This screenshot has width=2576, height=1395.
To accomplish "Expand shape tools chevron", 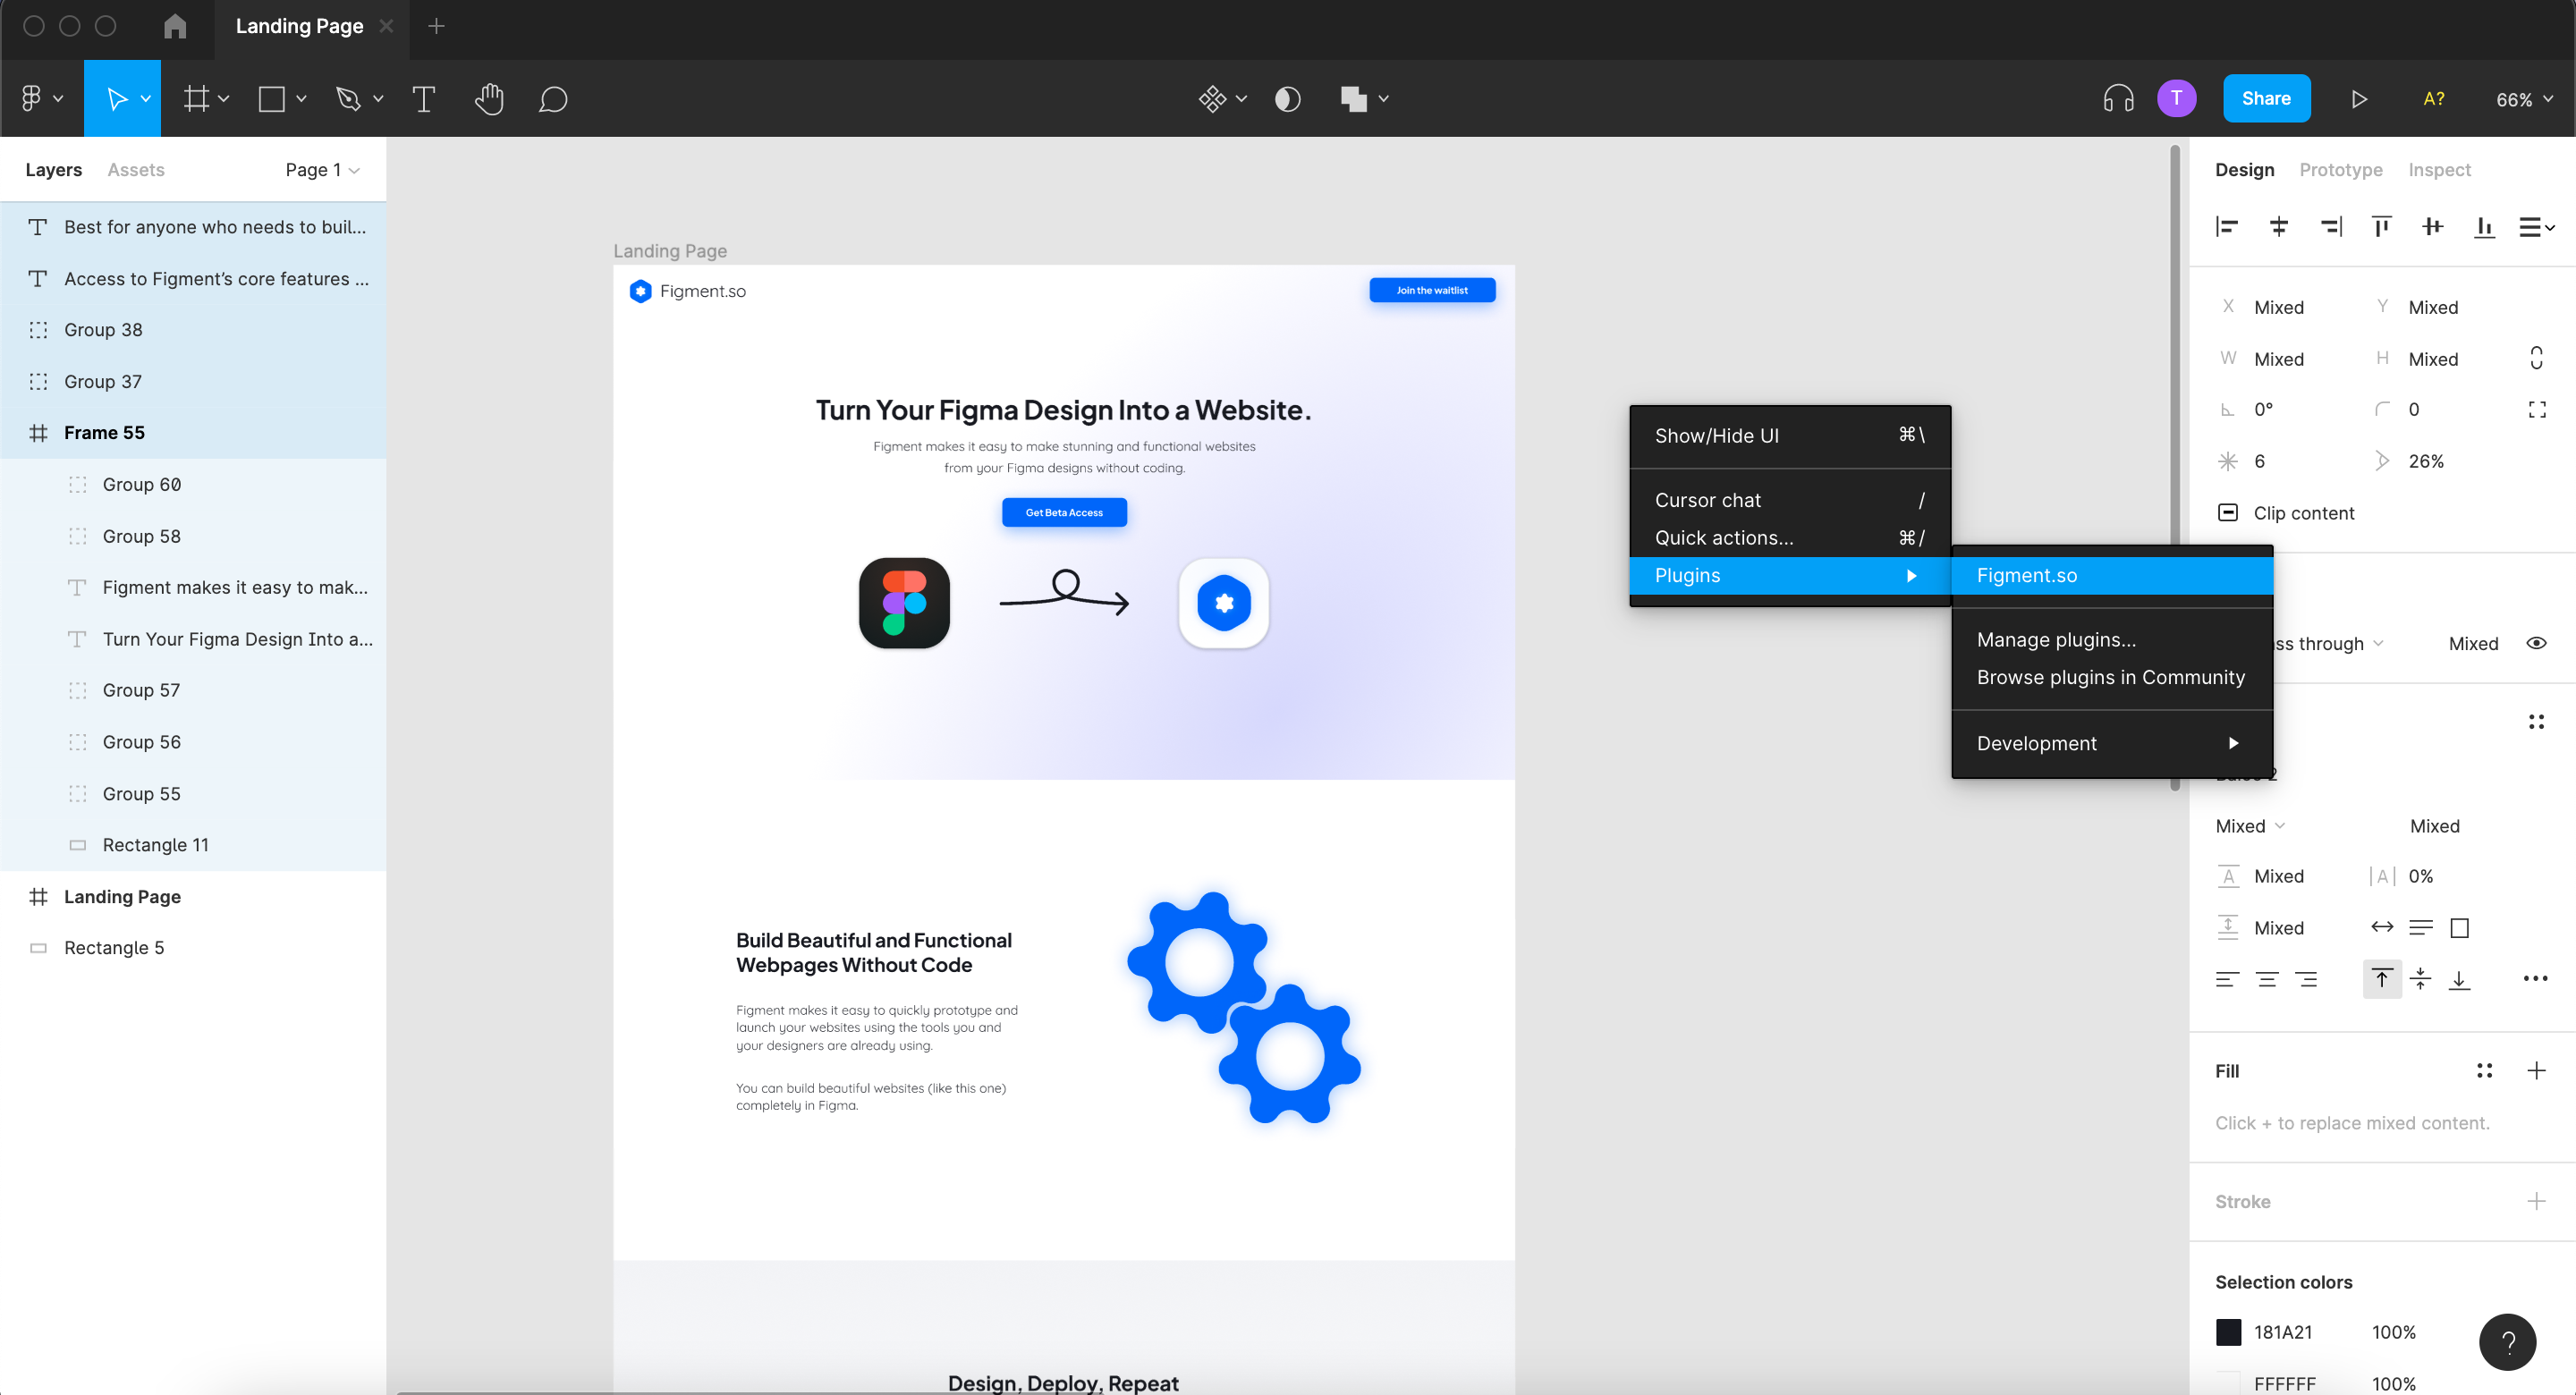I will (301, 99).
